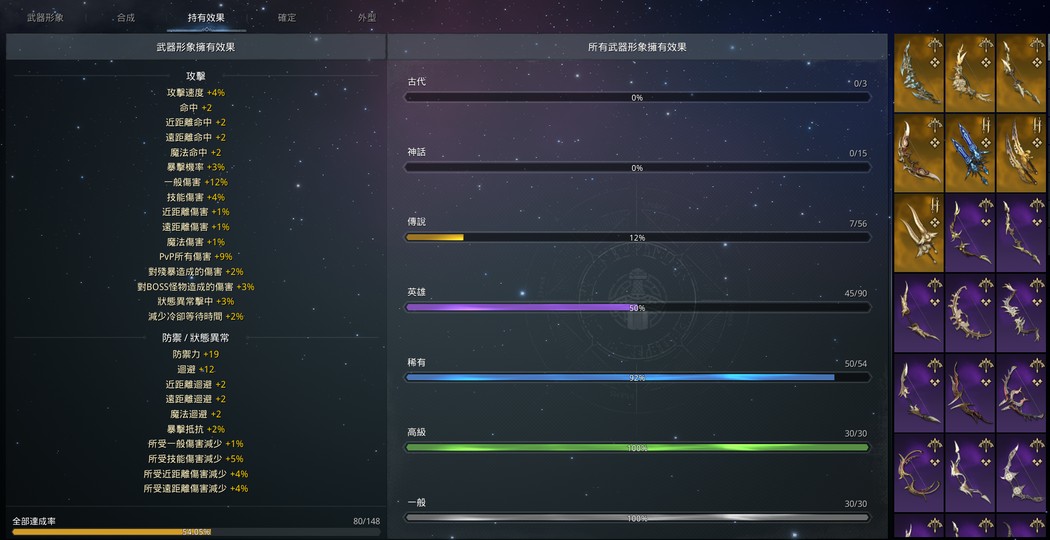The image size is (1050, 540).
Task: Click the 英雄 purple progress bar
Action: (x=637, y=308)
